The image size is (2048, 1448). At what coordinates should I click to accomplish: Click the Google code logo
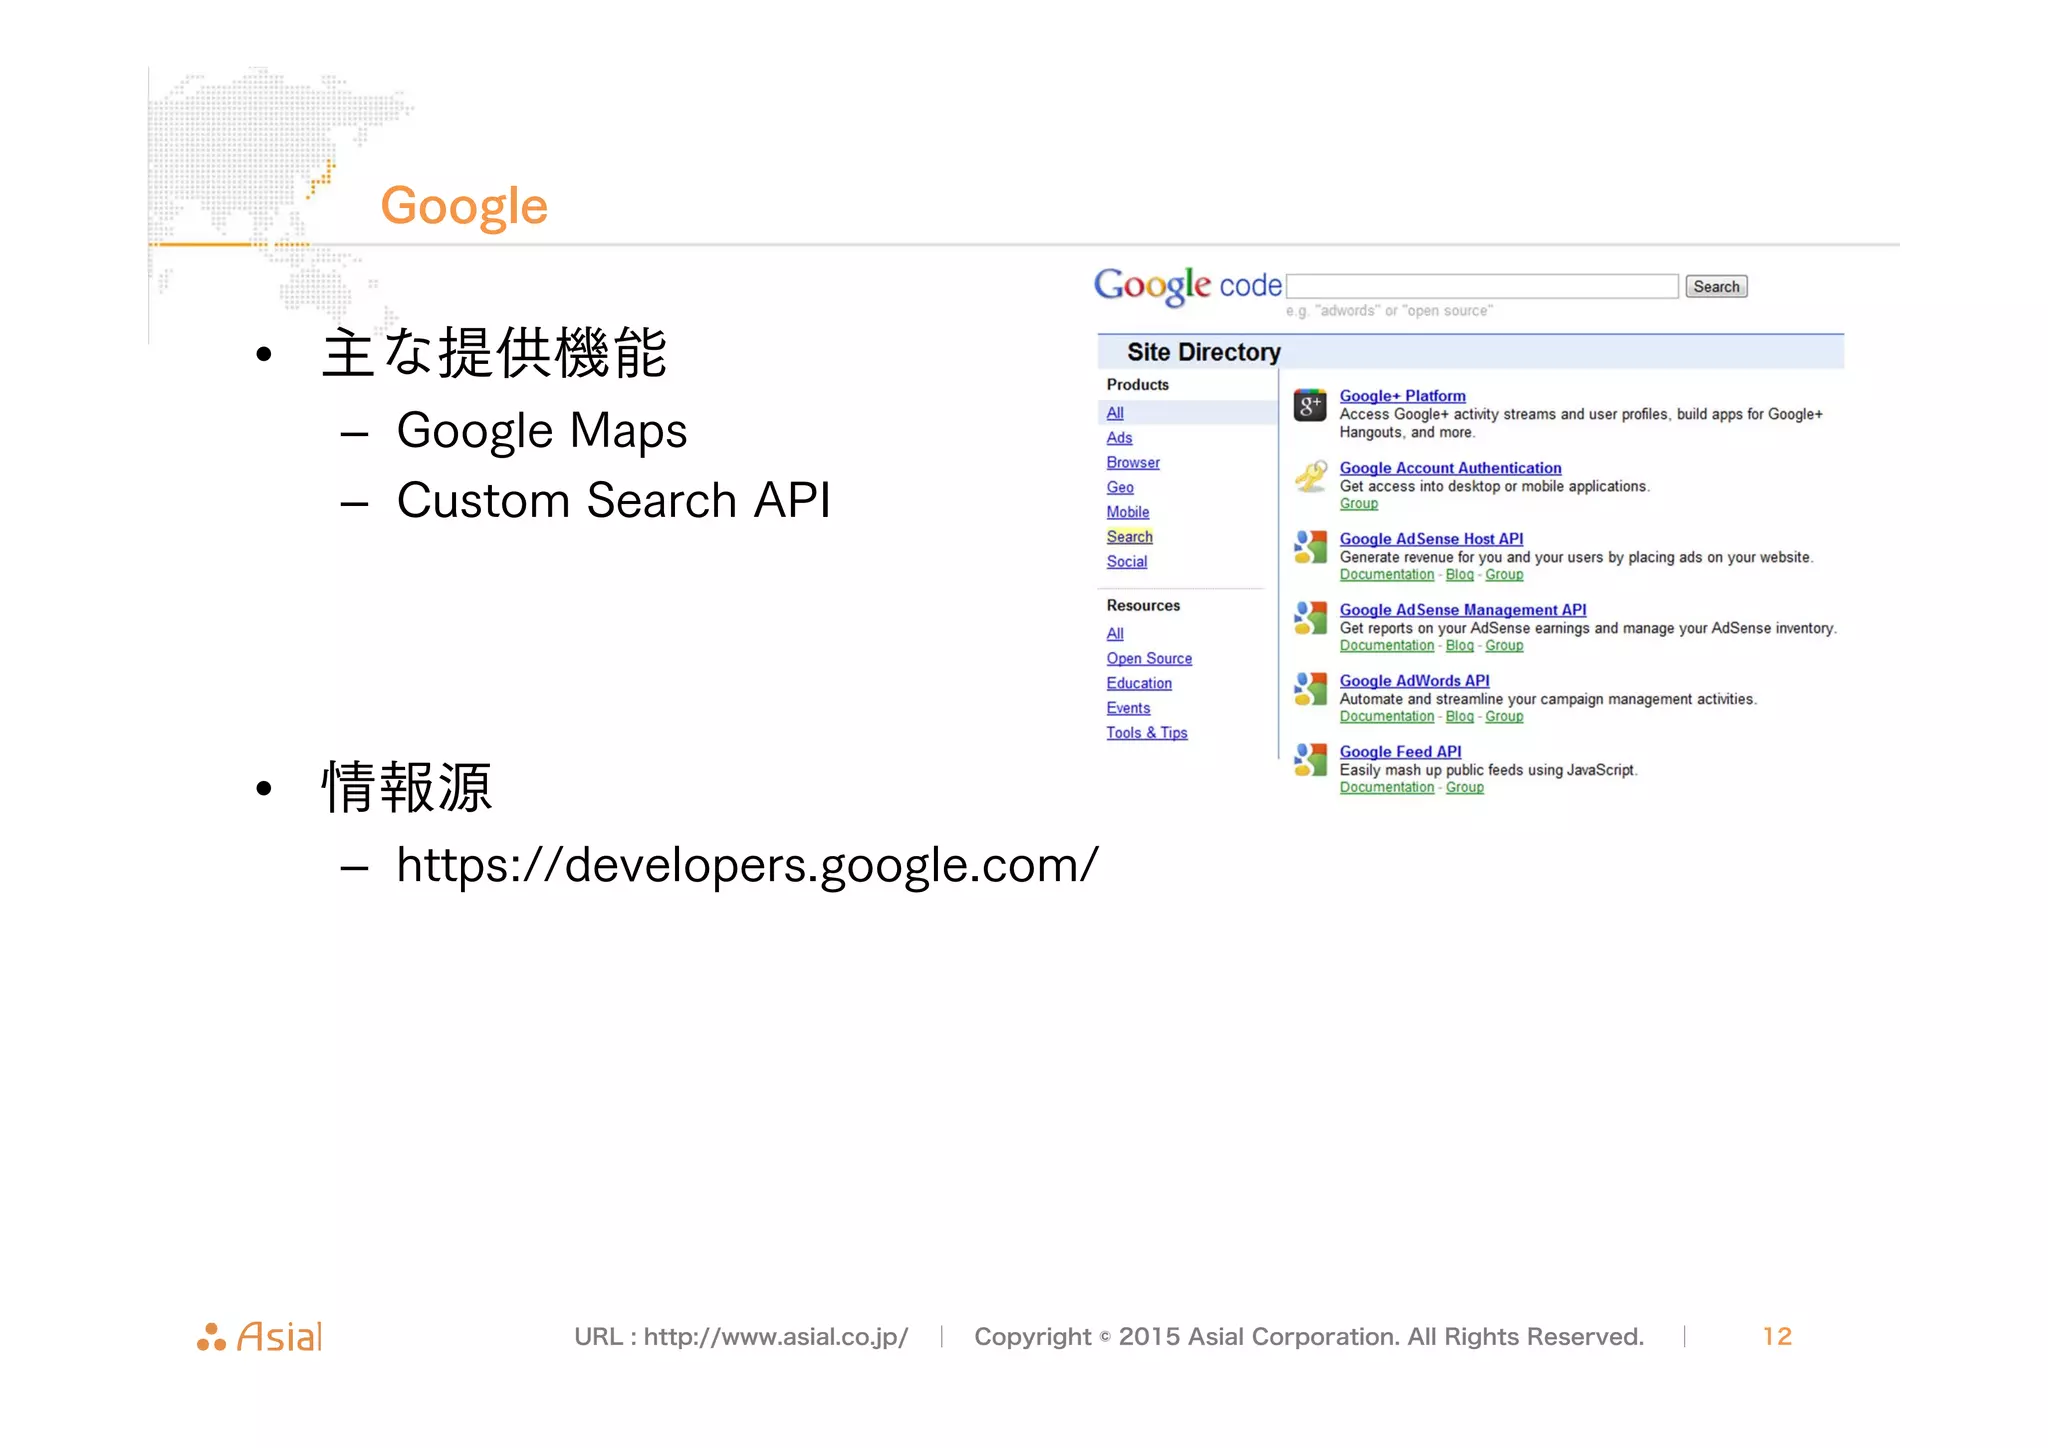tap(1187, 286)
